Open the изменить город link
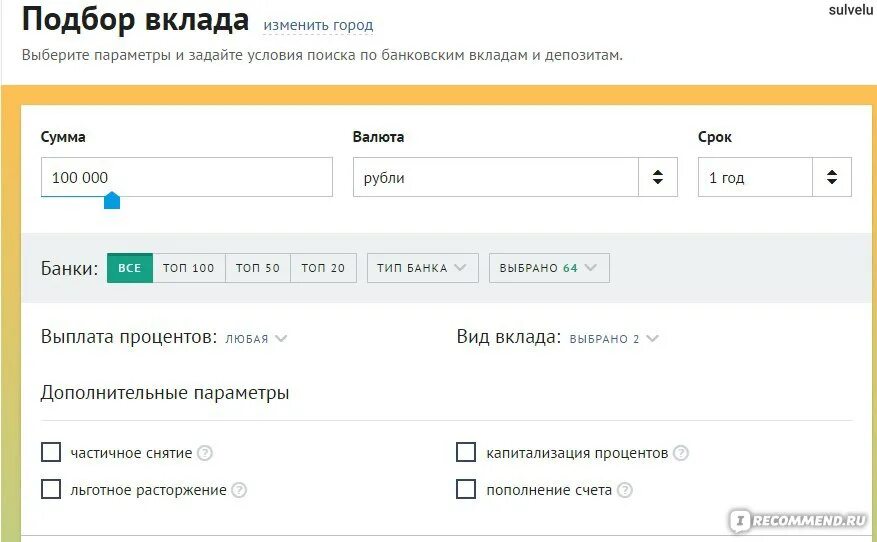The image size is (877, 542). point(318,26)
